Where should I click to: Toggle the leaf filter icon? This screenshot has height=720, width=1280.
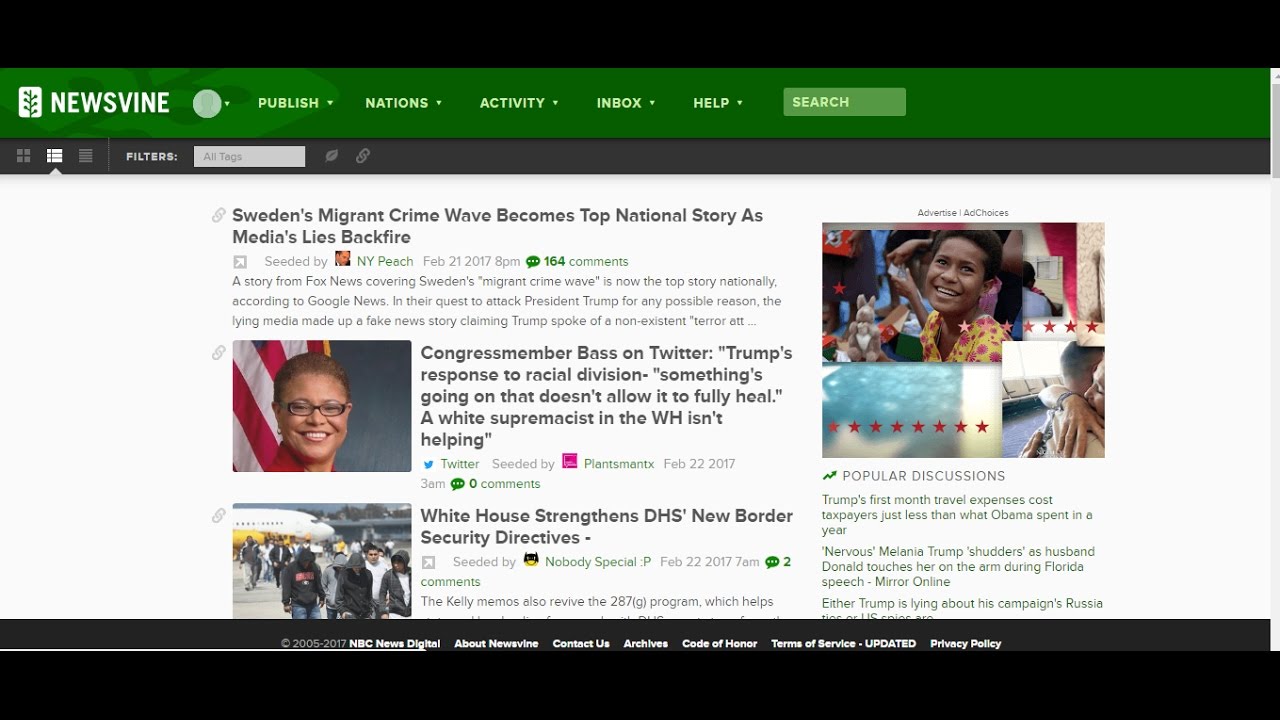coord(332,156)
